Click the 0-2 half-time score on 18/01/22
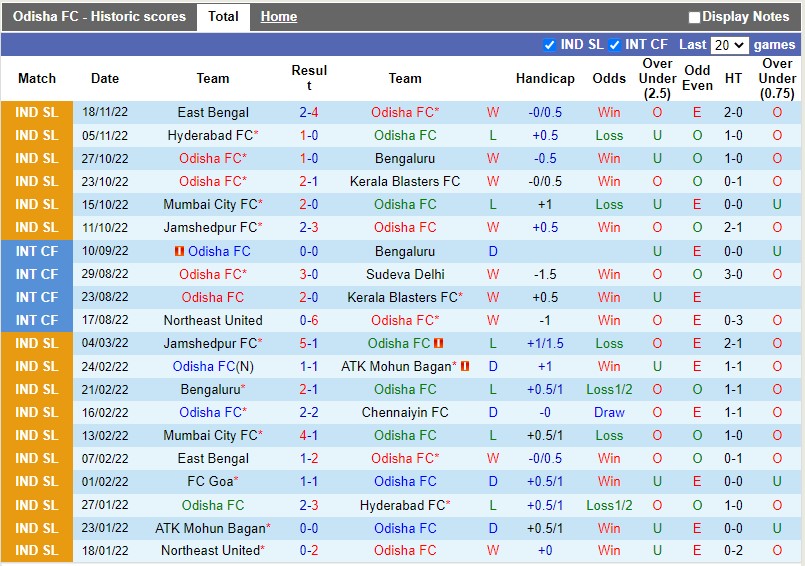The height and width of the screenshot is (566, 805). (x=733, y=551)
